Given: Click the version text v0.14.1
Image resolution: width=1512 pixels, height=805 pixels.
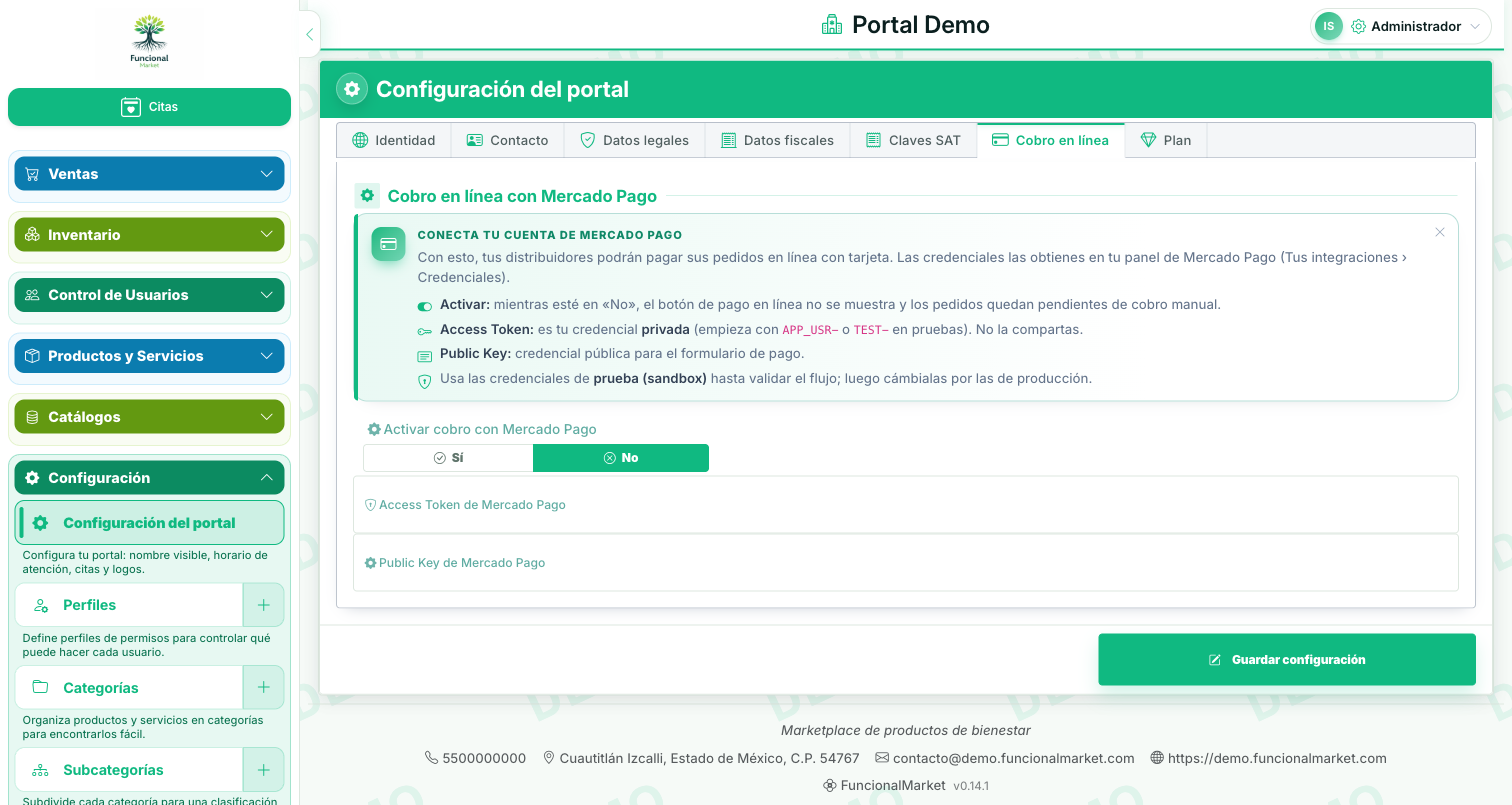Looking at the screenshot, I should (971, 786).
